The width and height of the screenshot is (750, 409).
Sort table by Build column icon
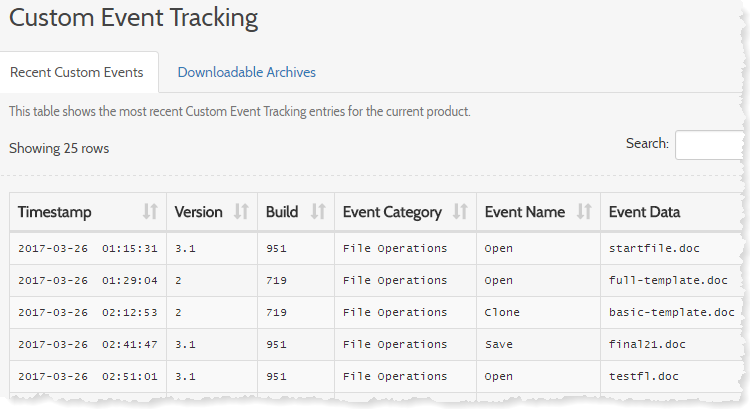tap(318, 211)
